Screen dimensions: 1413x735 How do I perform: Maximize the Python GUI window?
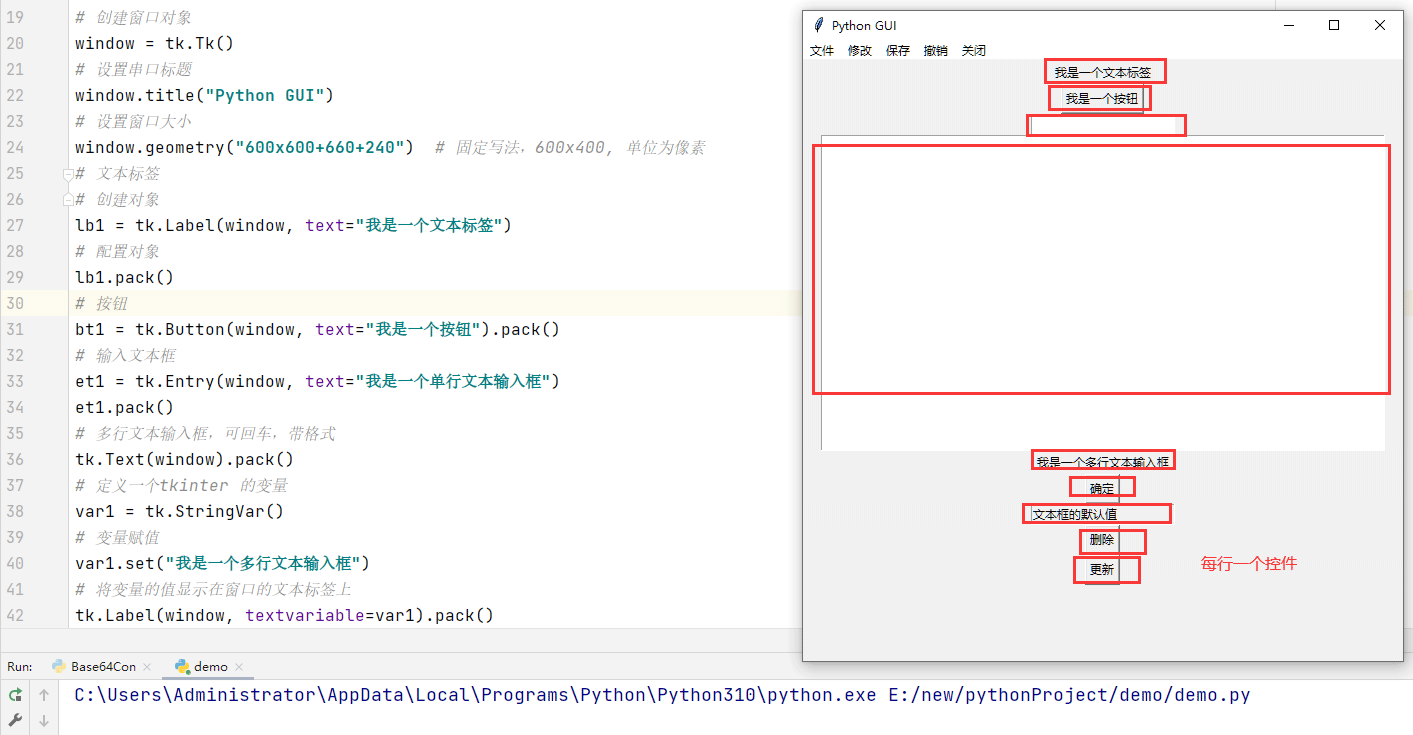(1334, 25)
